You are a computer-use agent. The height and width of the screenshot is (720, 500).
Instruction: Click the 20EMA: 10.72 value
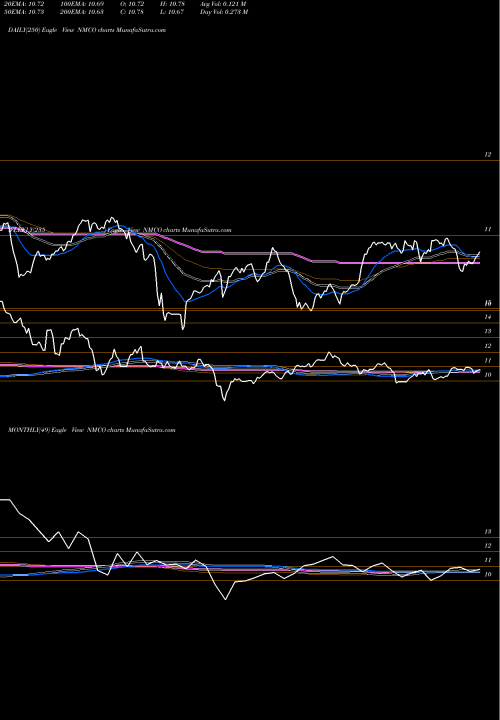click(x=24, y=4)
